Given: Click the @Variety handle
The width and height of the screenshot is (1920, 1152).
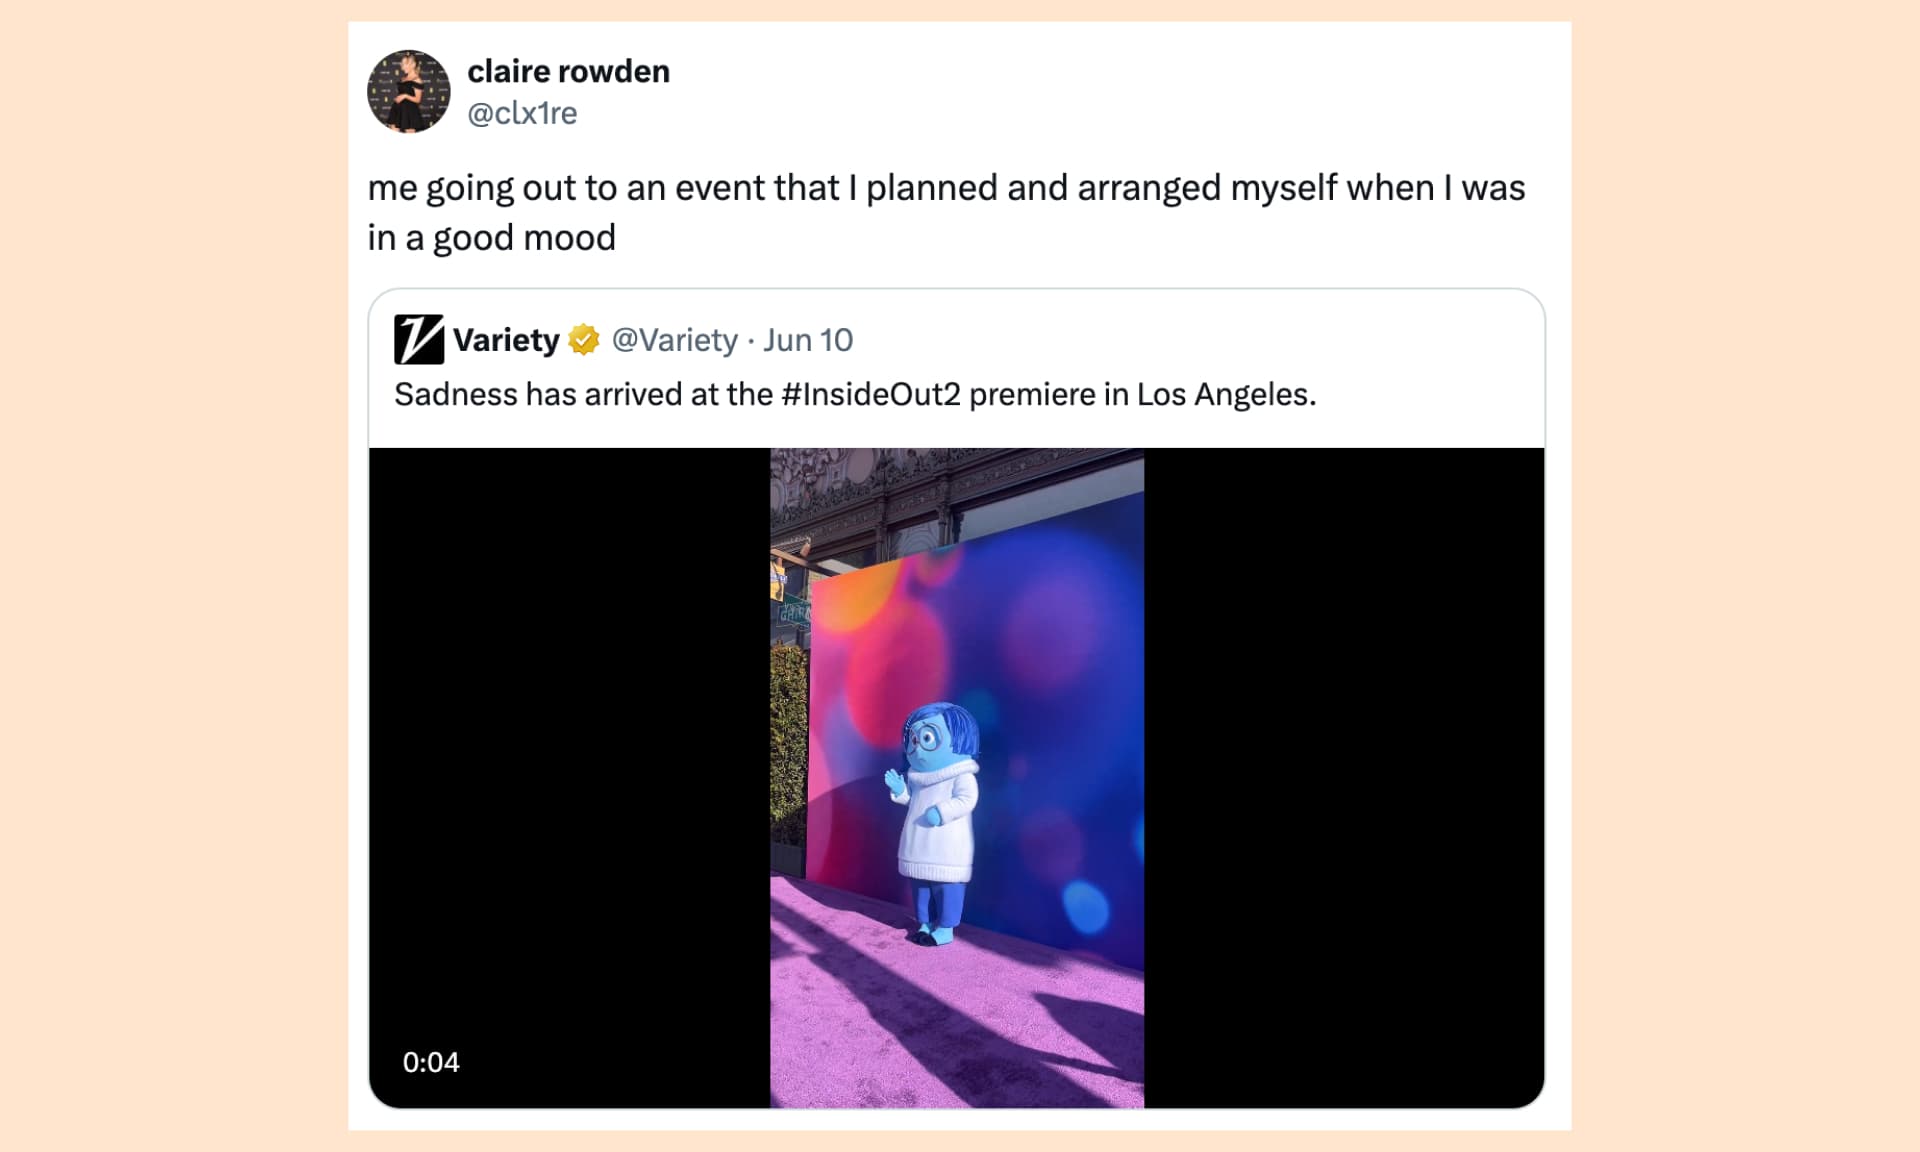Looking at the screenshot, I should pyautogui.click(x=674, y=340).
